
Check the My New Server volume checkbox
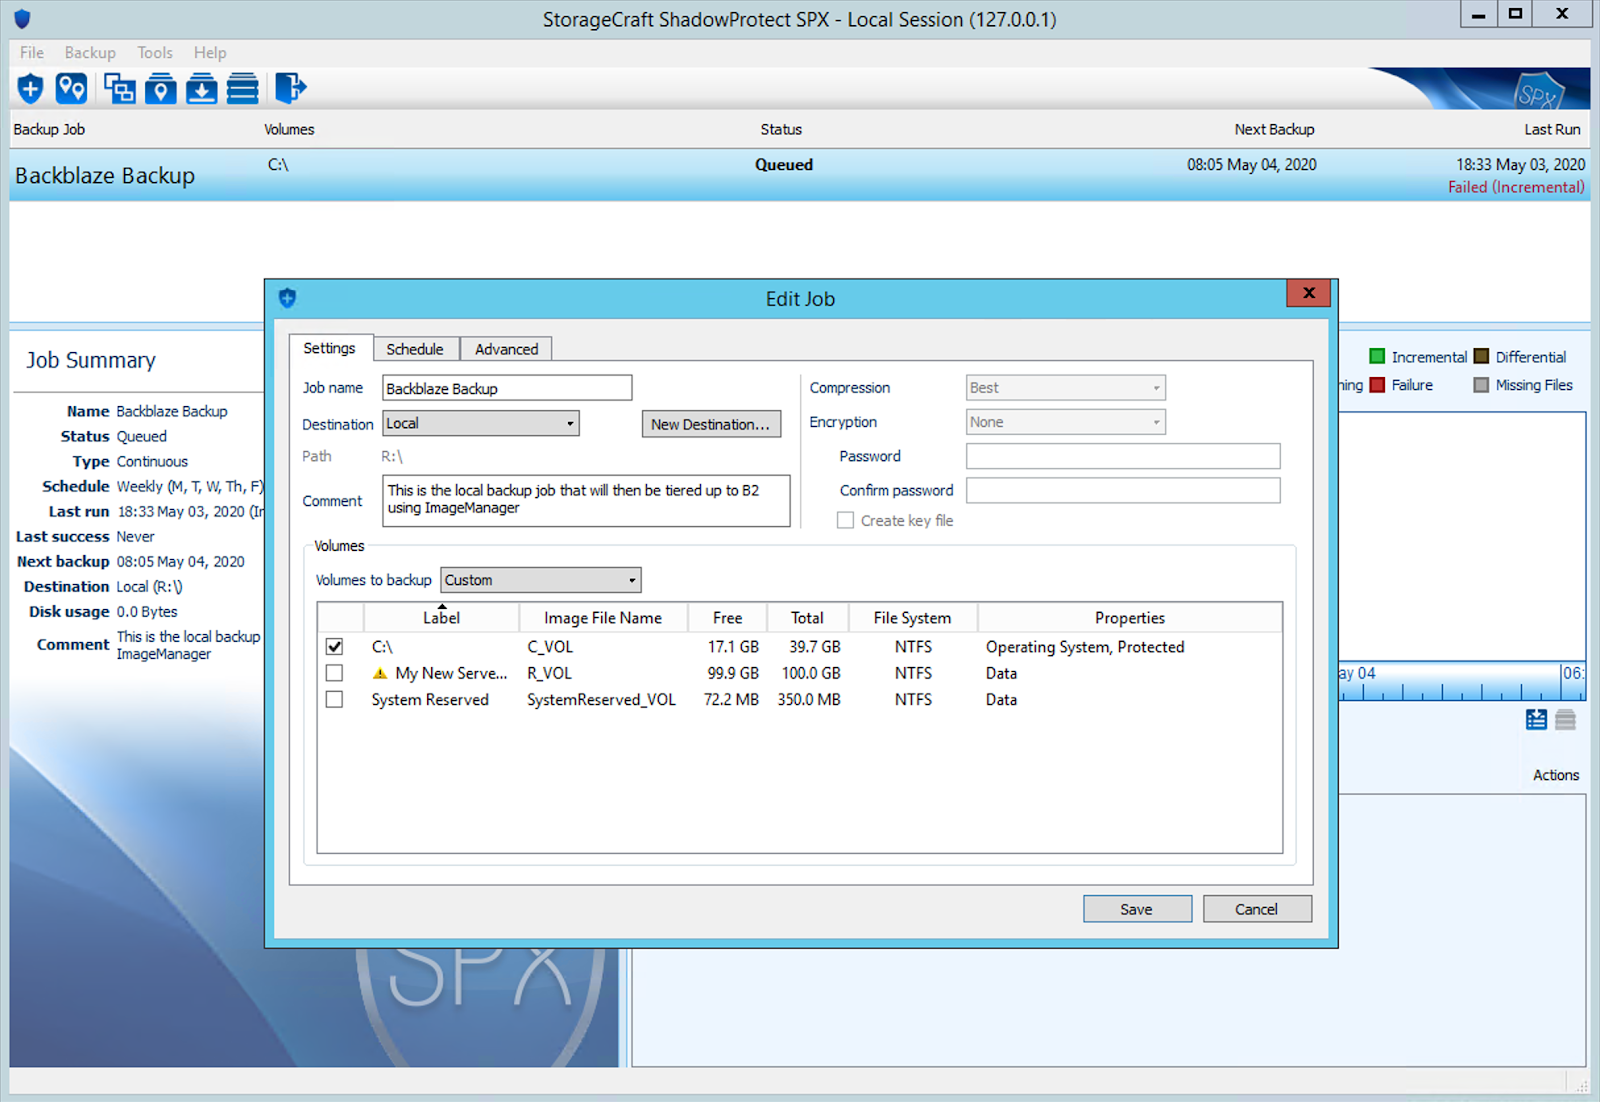[x=334, y=673]
